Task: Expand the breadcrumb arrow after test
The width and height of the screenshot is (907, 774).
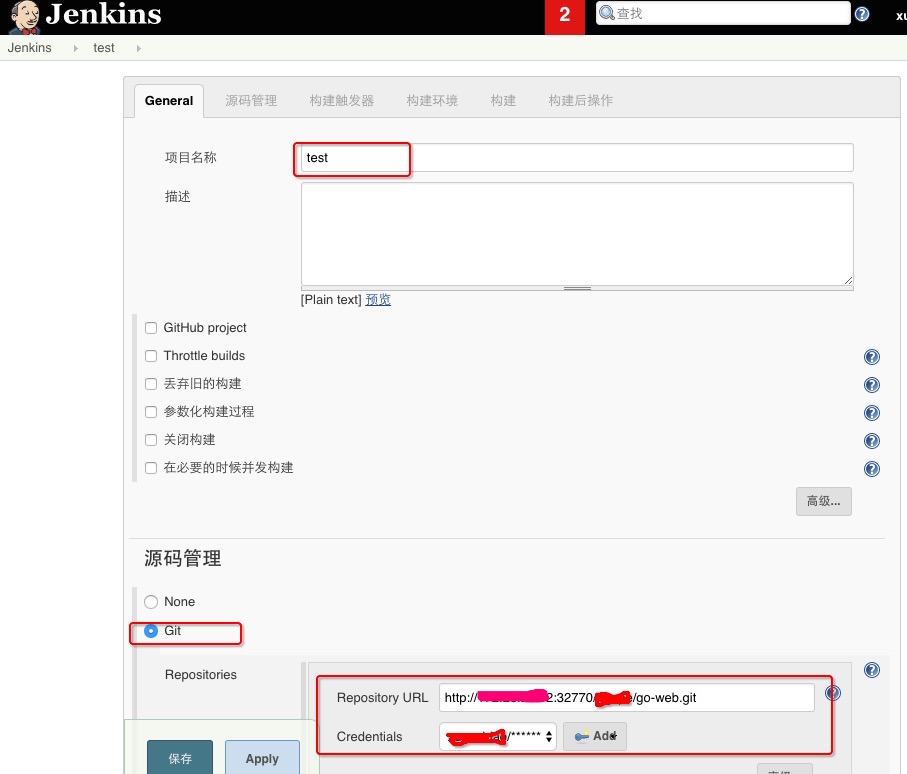Action: coord(138,48)
